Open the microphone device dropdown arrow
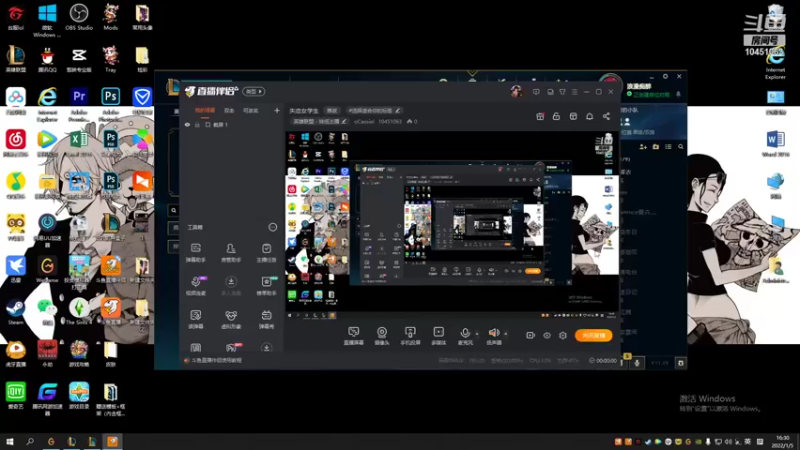800x450 pixels. 477,334
